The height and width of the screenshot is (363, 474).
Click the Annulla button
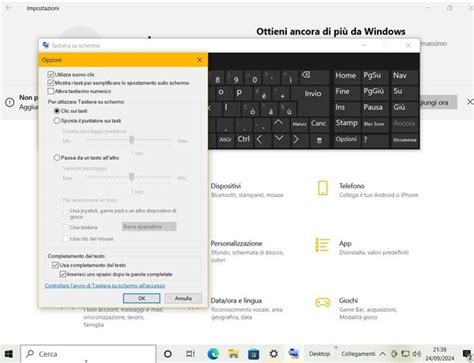click(183, 298)
